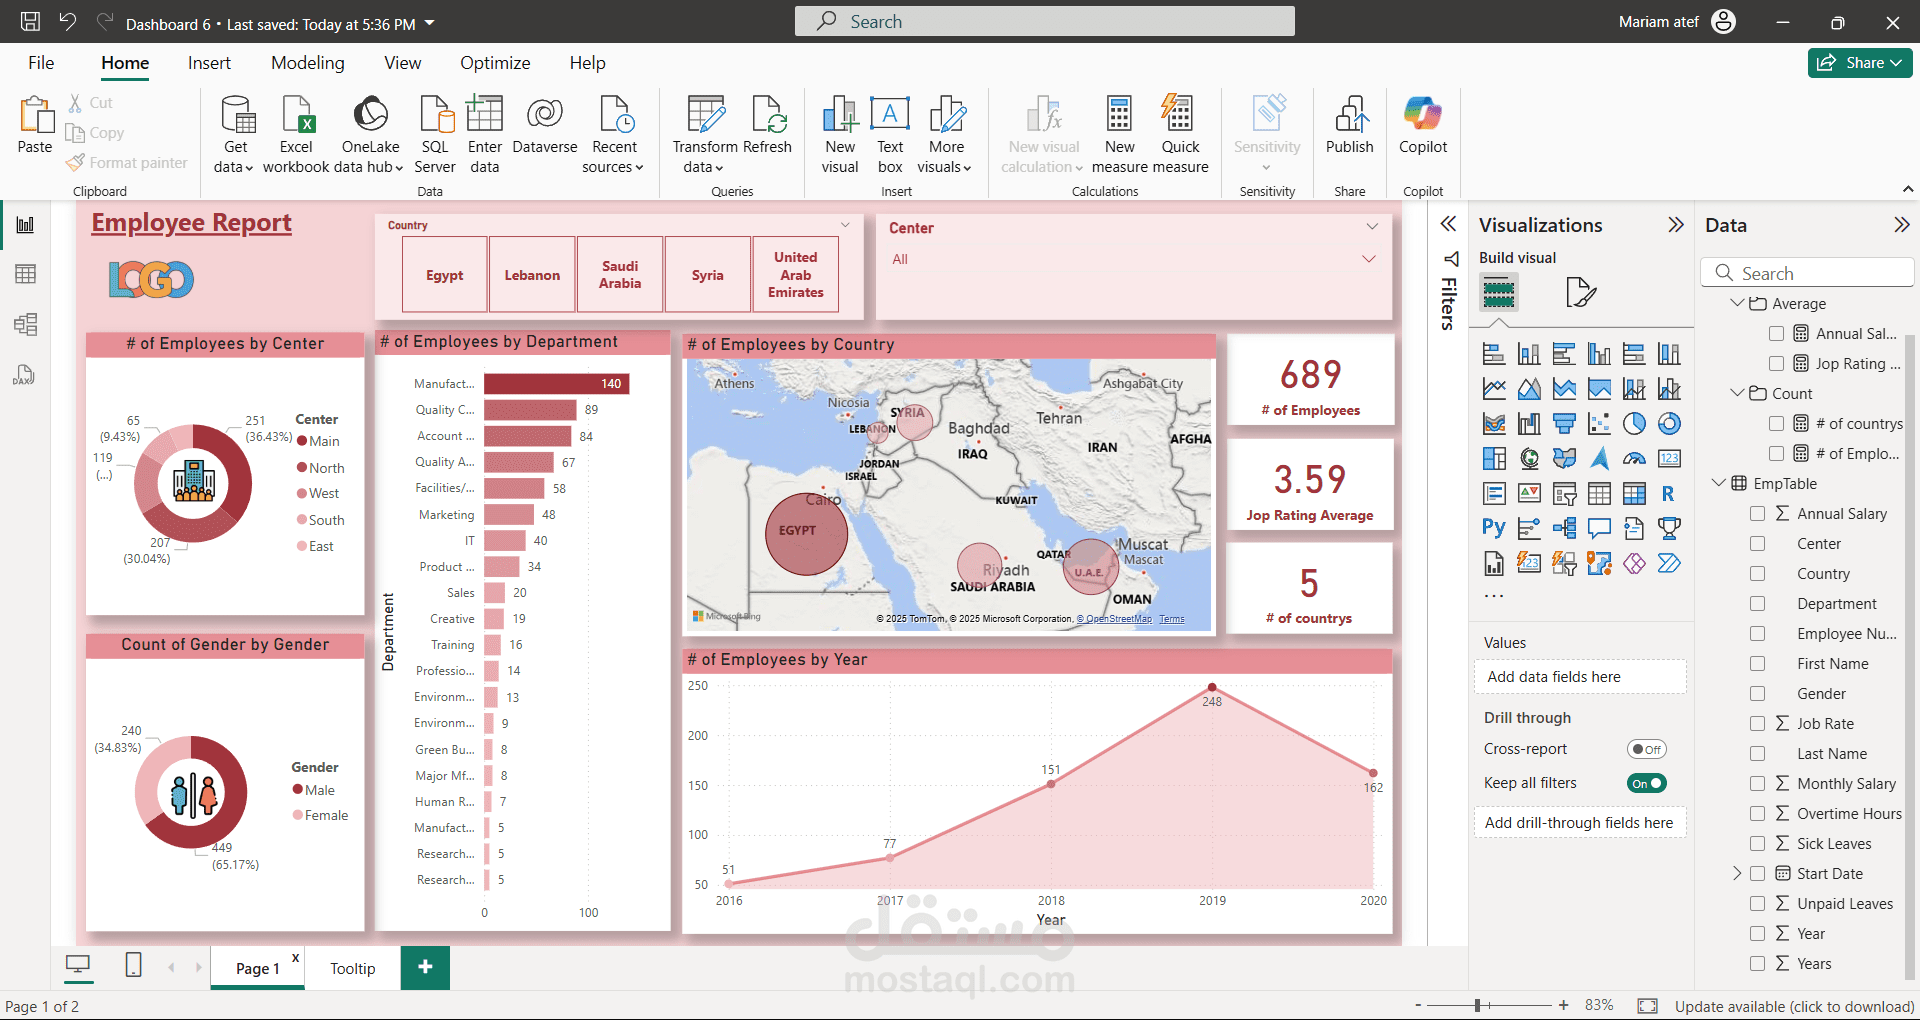Open the Share button dropdown

[x=1860, y=62]
